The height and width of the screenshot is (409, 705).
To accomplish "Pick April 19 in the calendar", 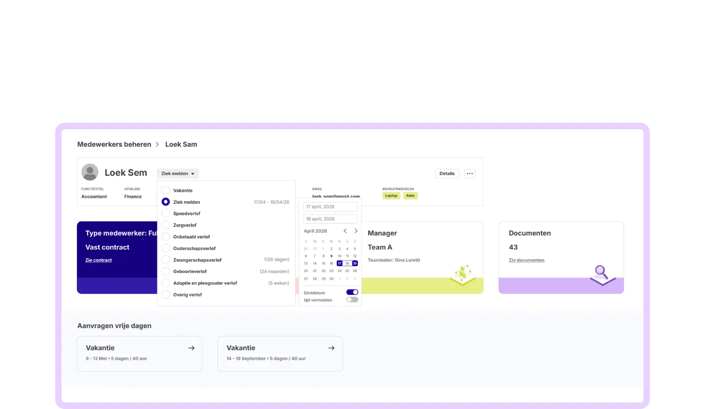I will point(355,263).
